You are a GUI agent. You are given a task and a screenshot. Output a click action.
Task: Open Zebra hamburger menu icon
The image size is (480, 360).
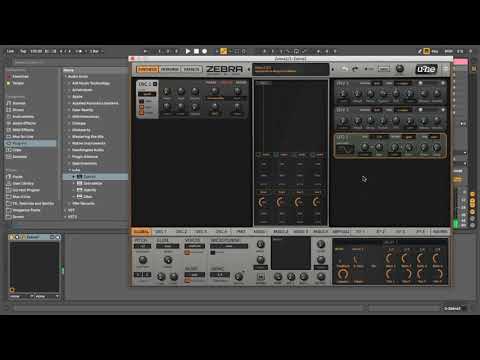pyautogui.click(x=445, y=69)
